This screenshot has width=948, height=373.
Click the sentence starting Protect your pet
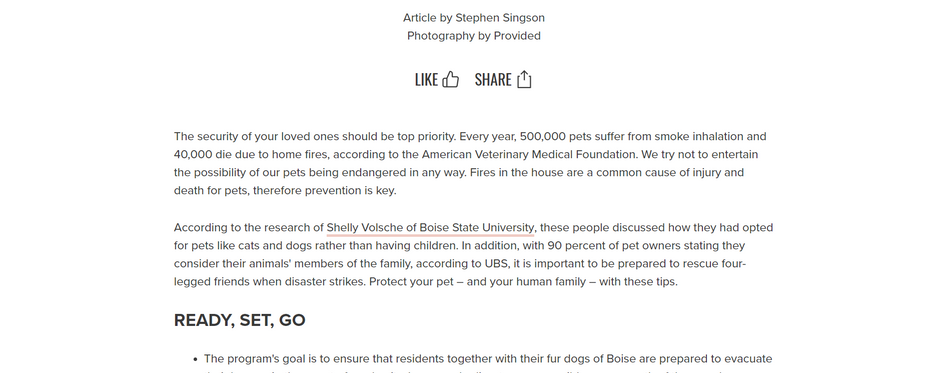(x=523, y=282)
